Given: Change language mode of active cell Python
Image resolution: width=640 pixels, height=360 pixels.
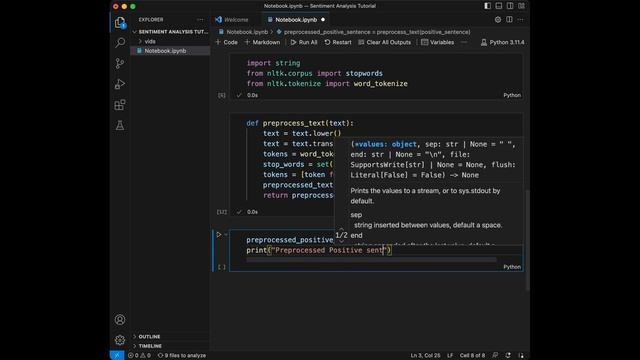Looking at the screenshot, I should [512, 267].
